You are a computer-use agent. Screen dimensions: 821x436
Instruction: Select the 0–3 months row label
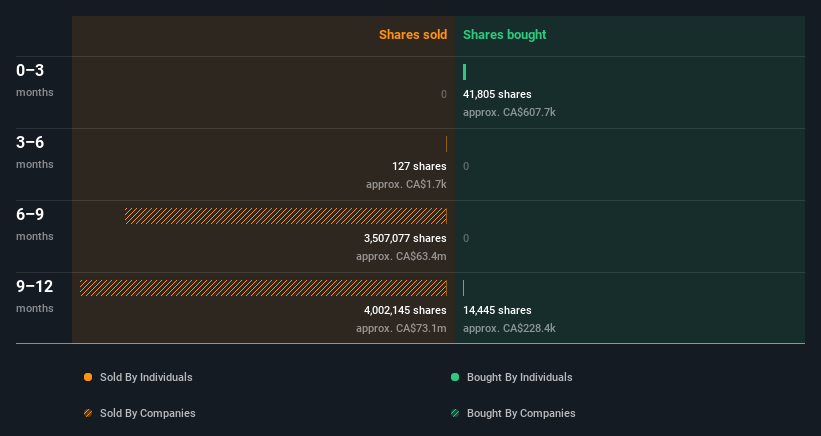coord(35,80)
